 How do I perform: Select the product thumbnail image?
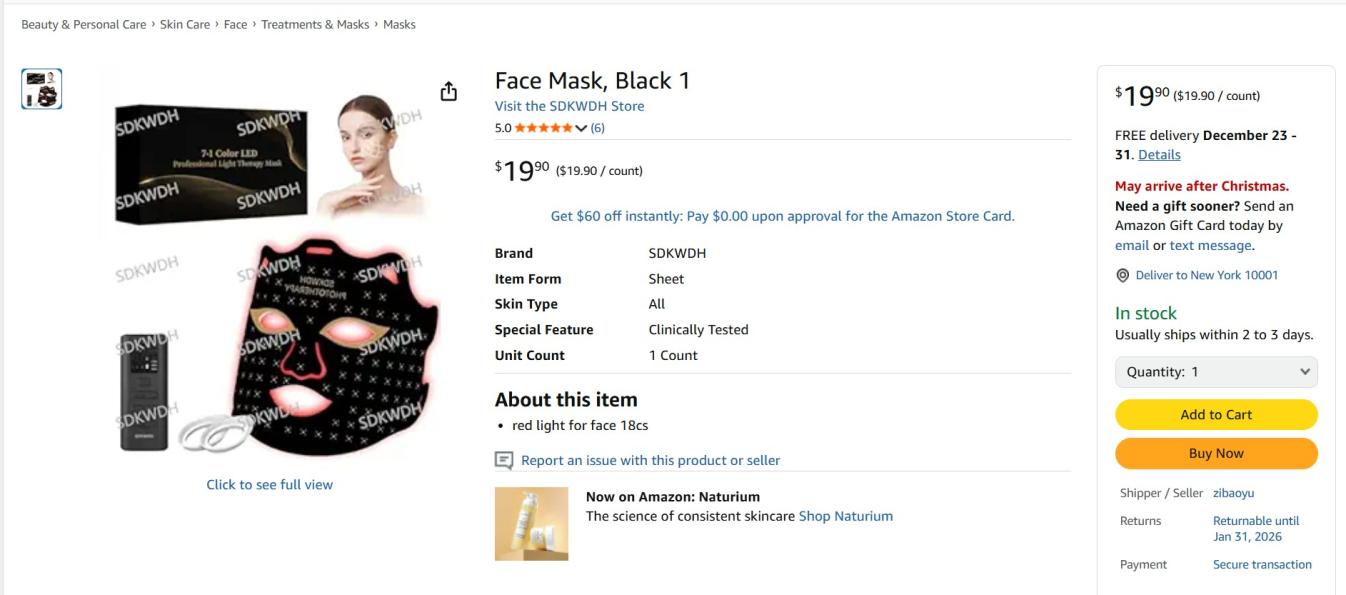(42, 89)
